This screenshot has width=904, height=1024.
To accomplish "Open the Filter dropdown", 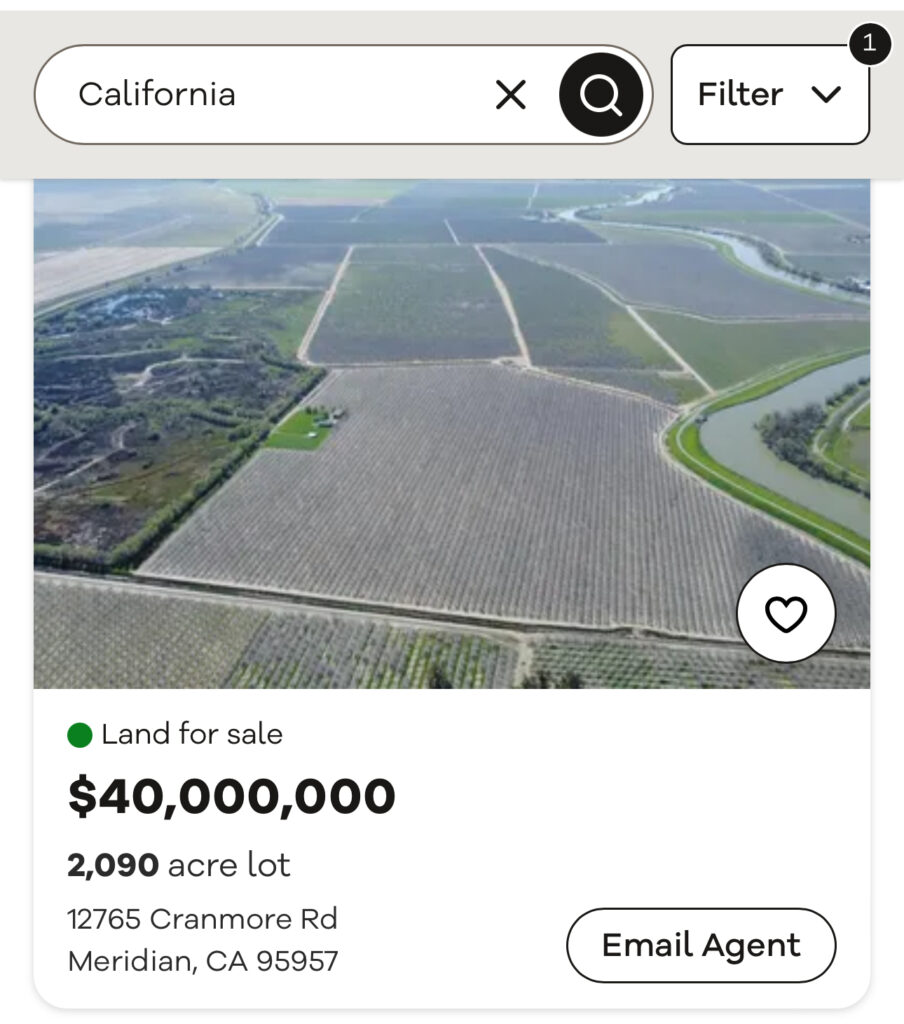I will [769, 95].
